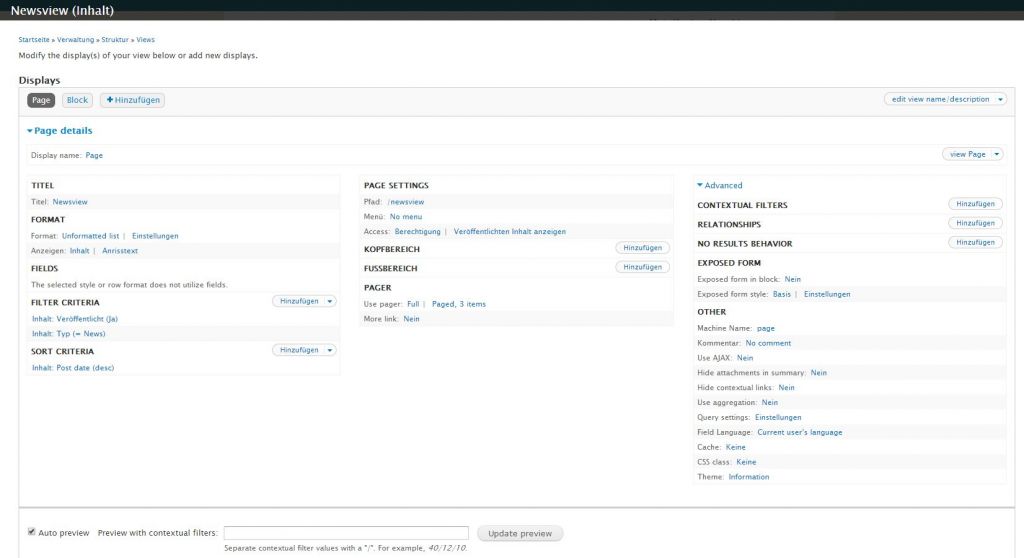Collapse the Page details section

point(60,131)
